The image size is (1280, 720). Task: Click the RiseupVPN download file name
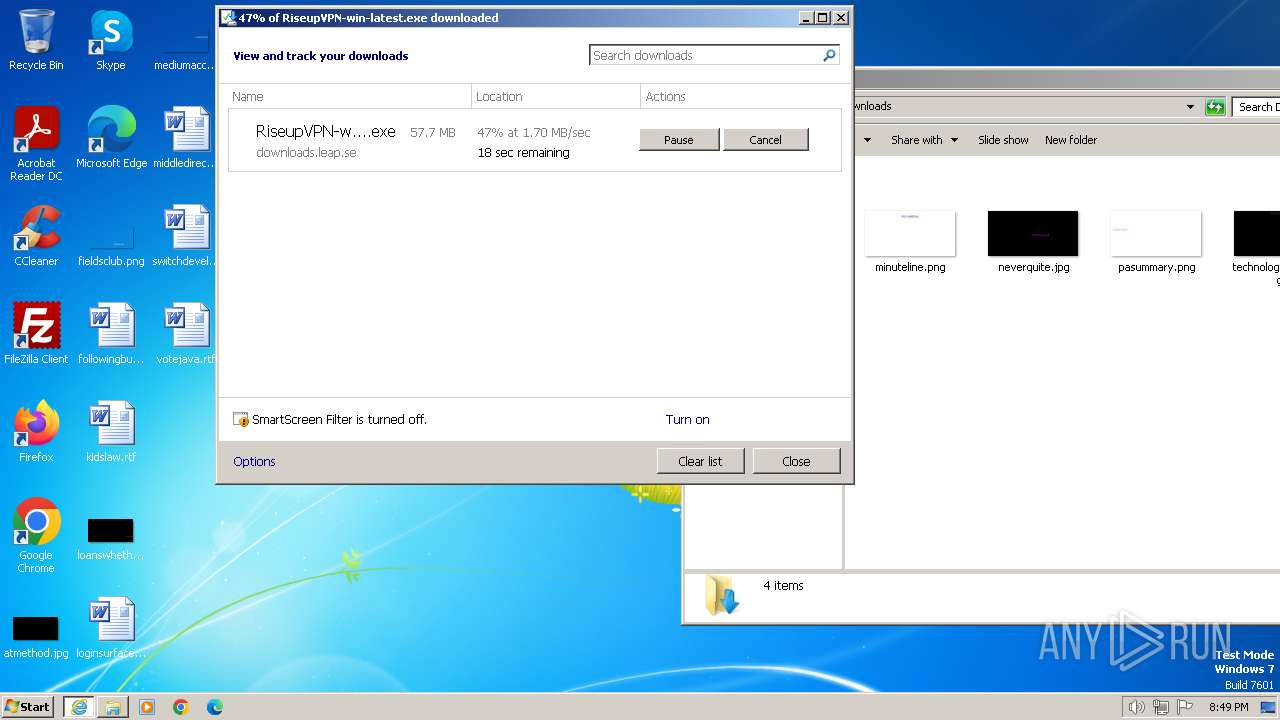pyautogui.click(x=326, y=132)
